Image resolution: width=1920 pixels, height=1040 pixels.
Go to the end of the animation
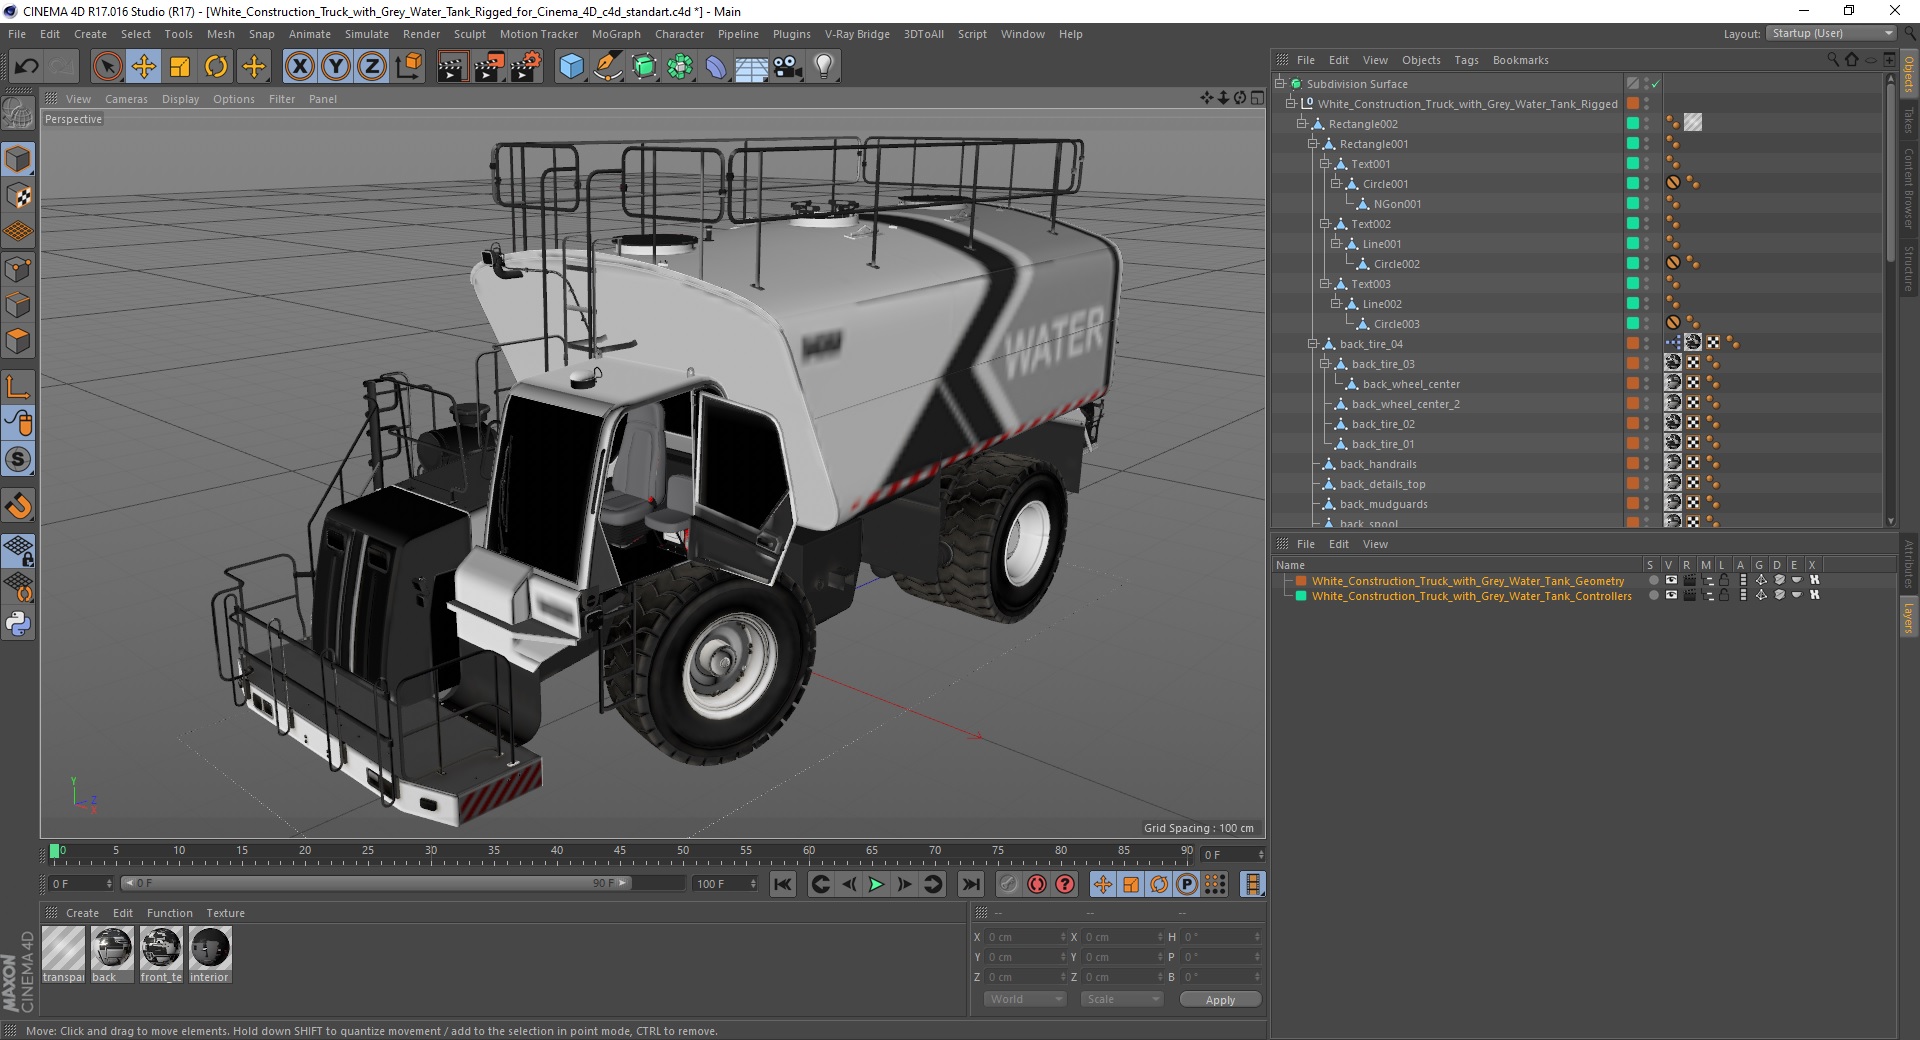(970, 884)
